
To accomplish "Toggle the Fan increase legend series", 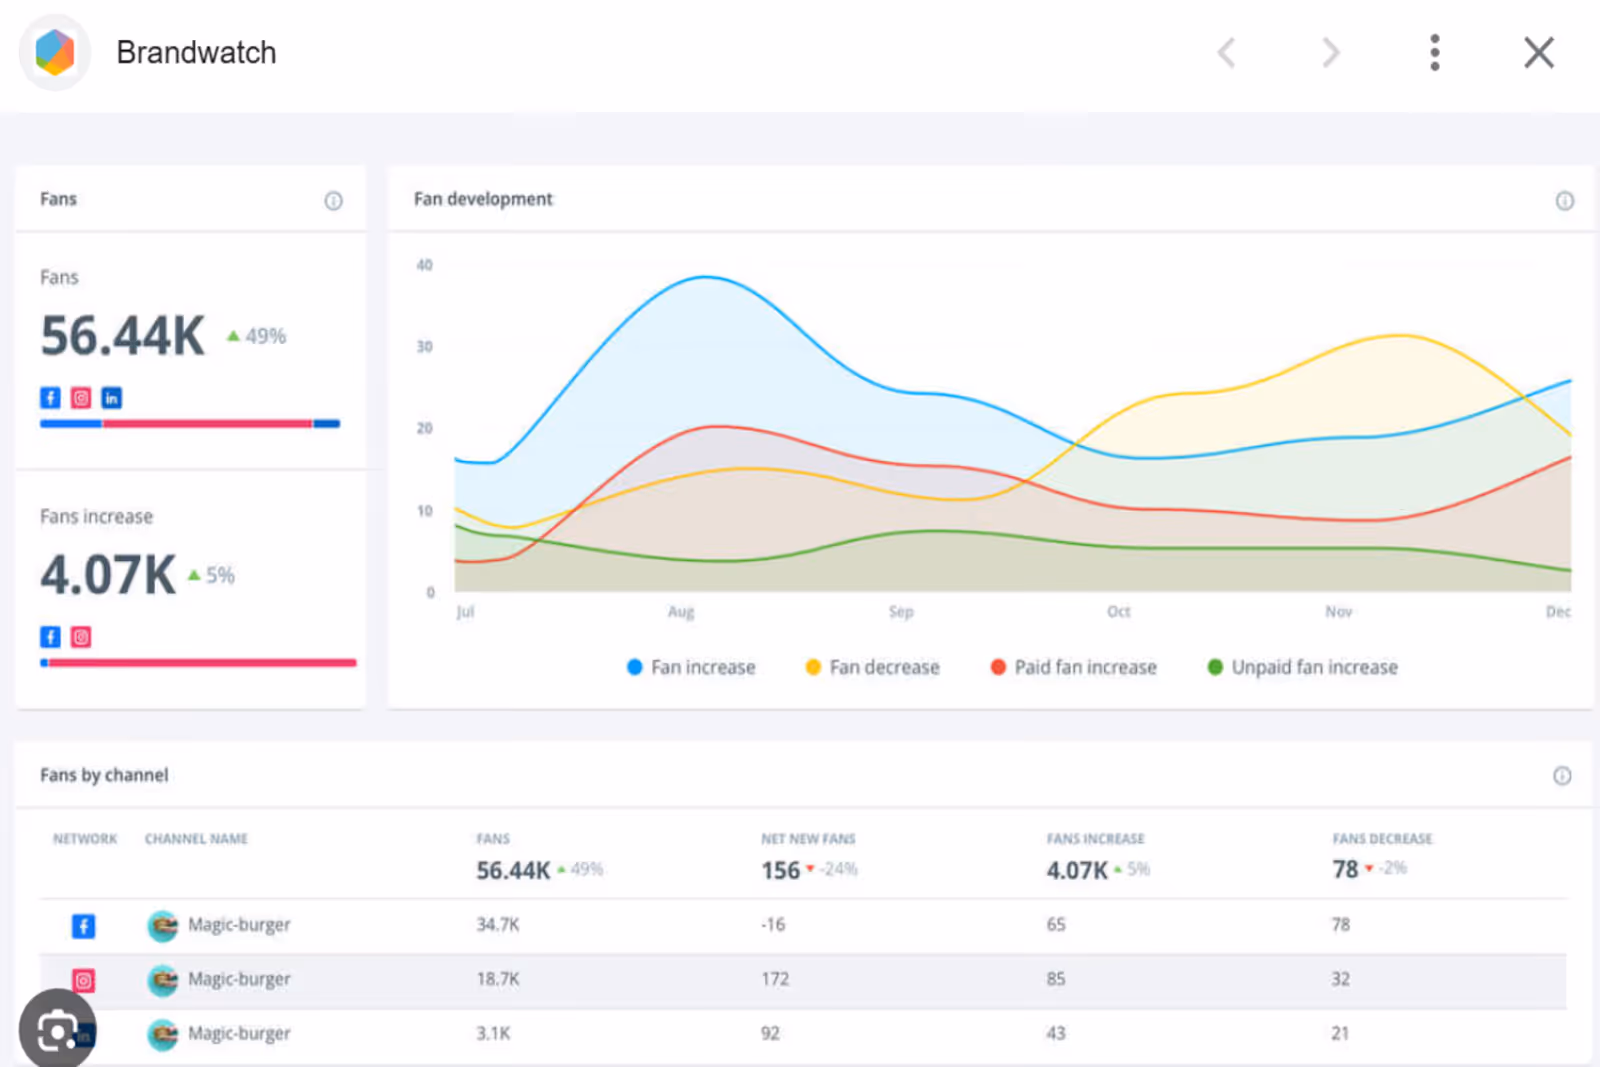I will coord(691,667).
